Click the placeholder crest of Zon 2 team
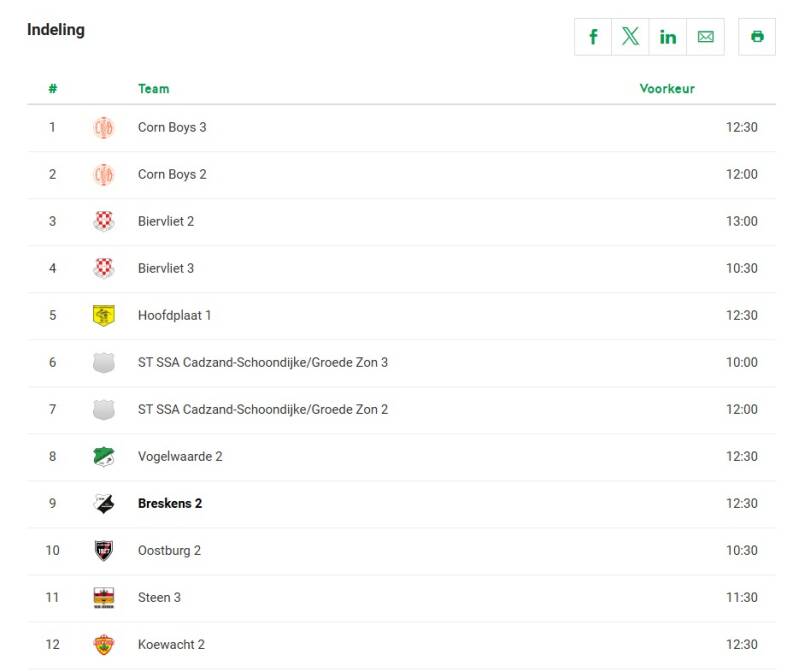This screenshot has height=672, width=799. (x=103, y=410)
